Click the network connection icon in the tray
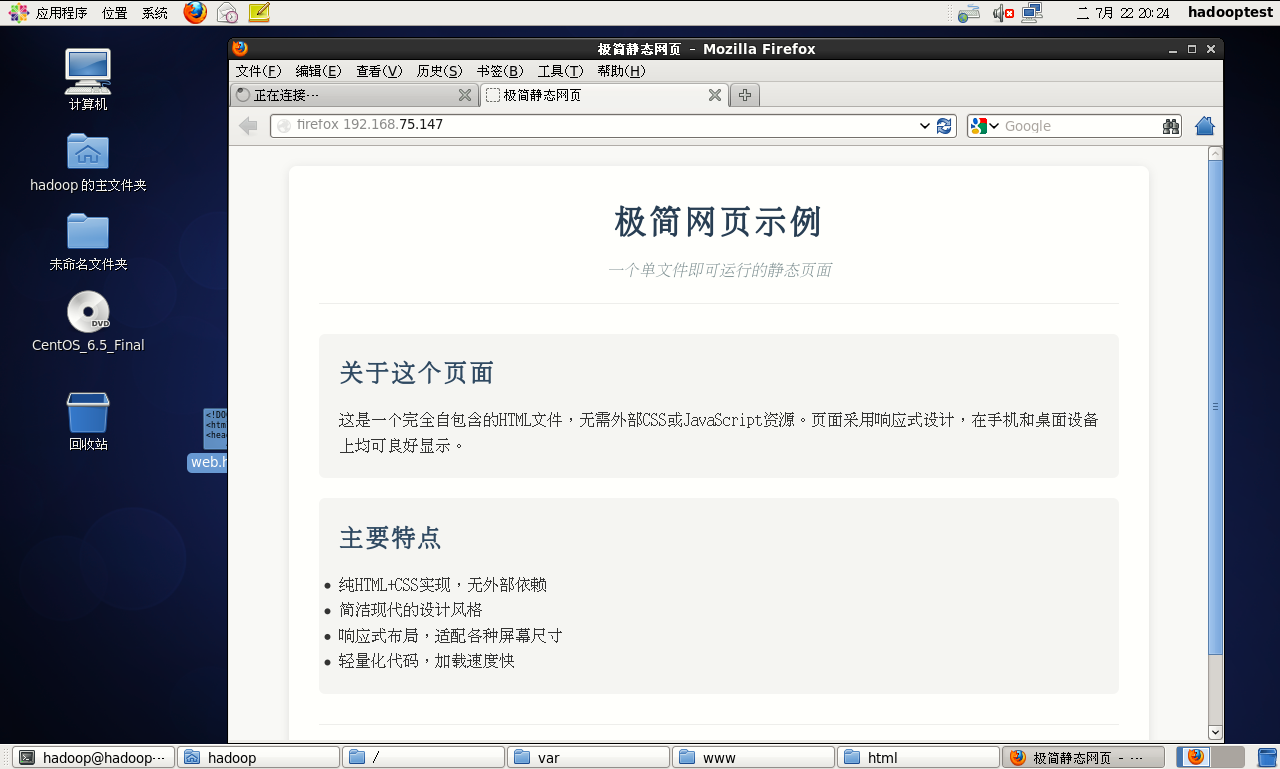1280x769 pixels. [1032, 13]
